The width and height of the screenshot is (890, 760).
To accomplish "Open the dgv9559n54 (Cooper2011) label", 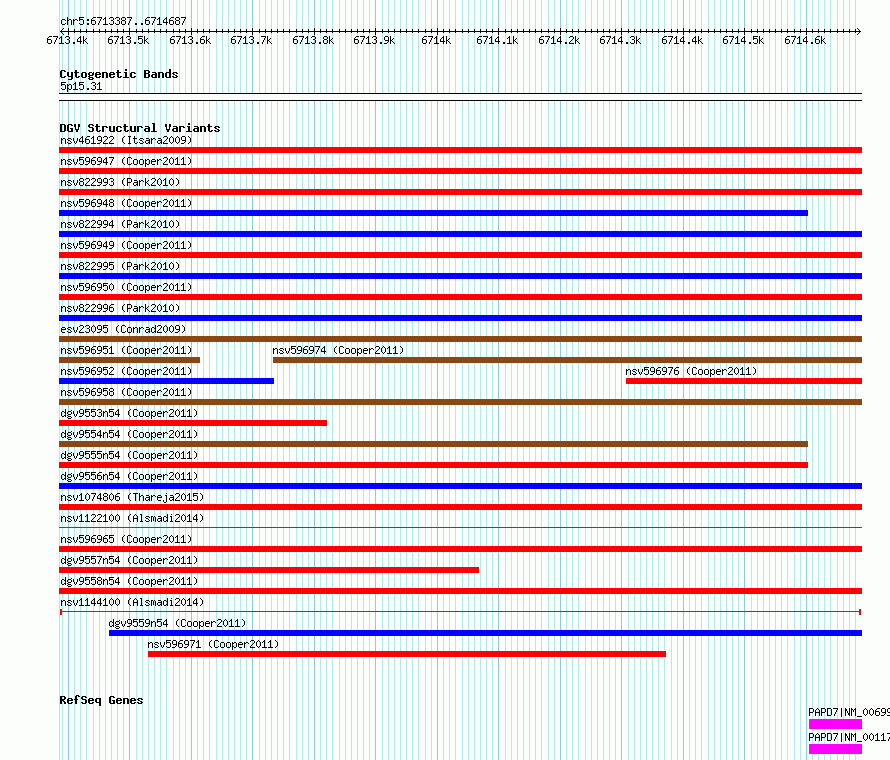I will tap(177, 623).
